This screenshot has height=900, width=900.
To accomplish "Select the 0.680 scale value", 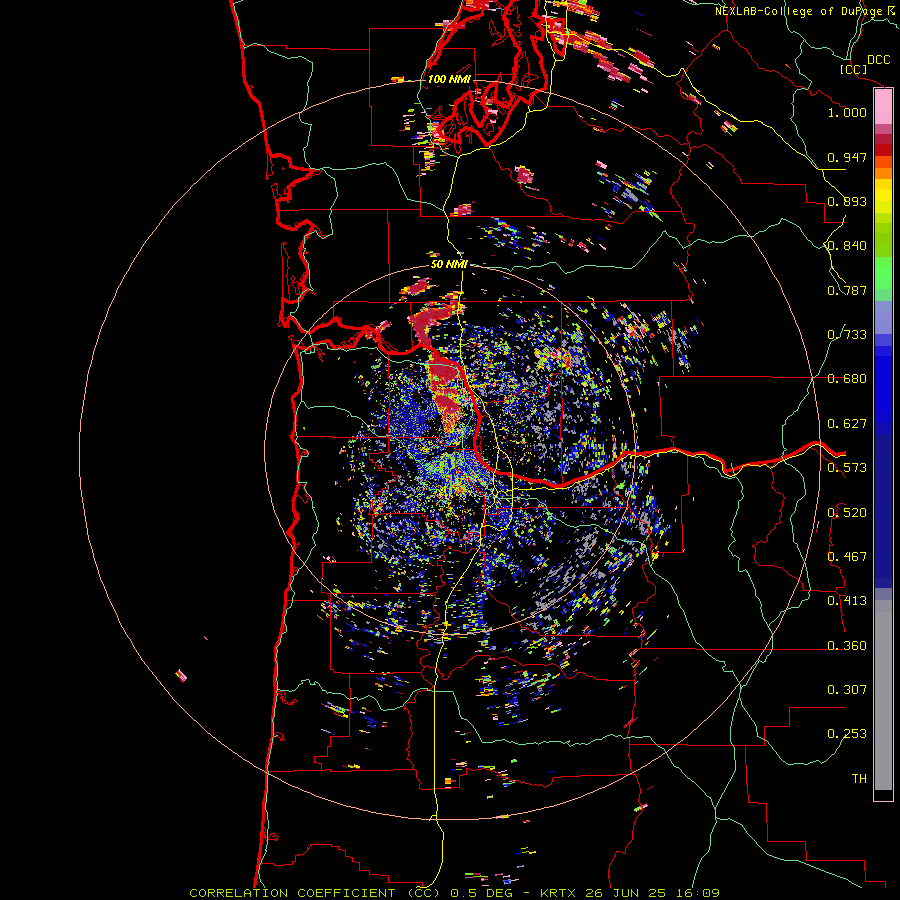I will coord(847,379).
